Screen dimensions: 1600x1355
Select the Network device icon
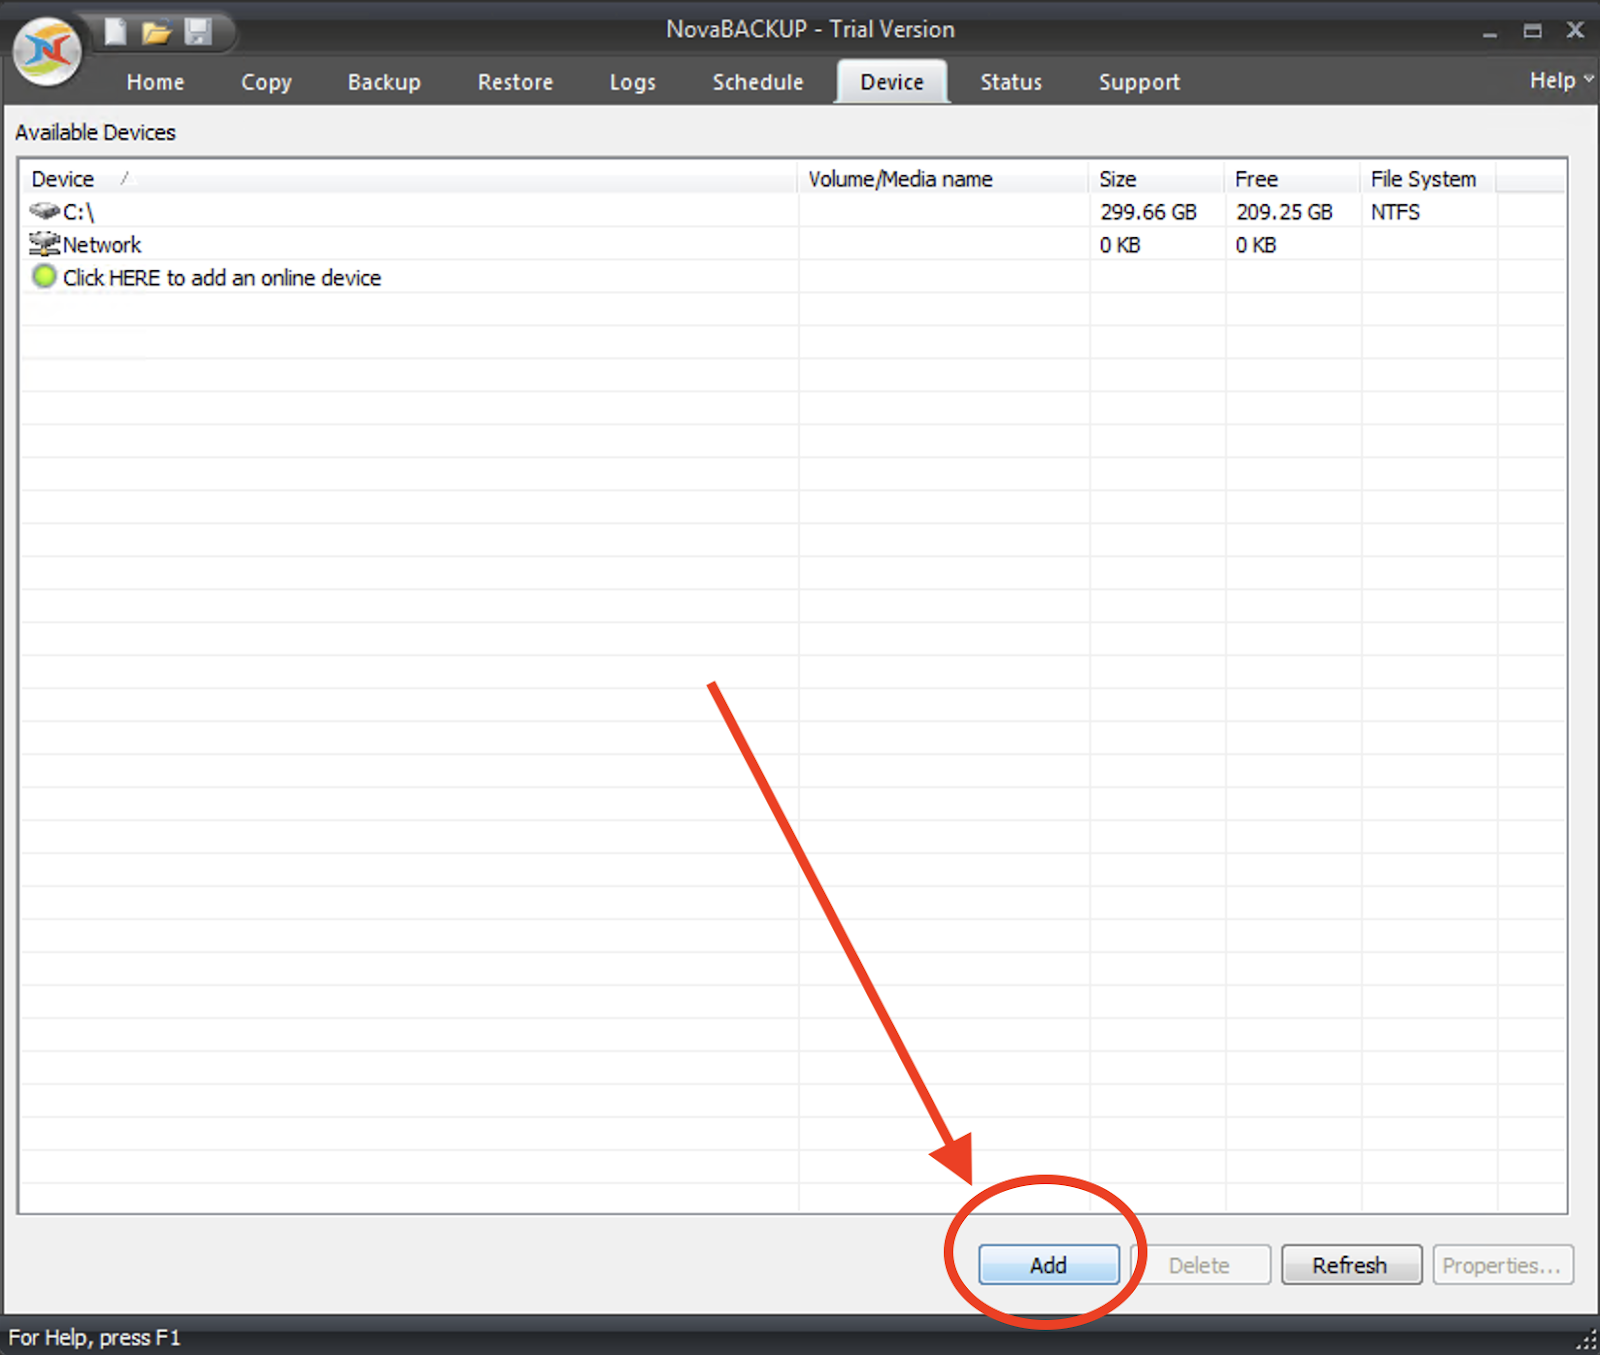pos(44,243)
